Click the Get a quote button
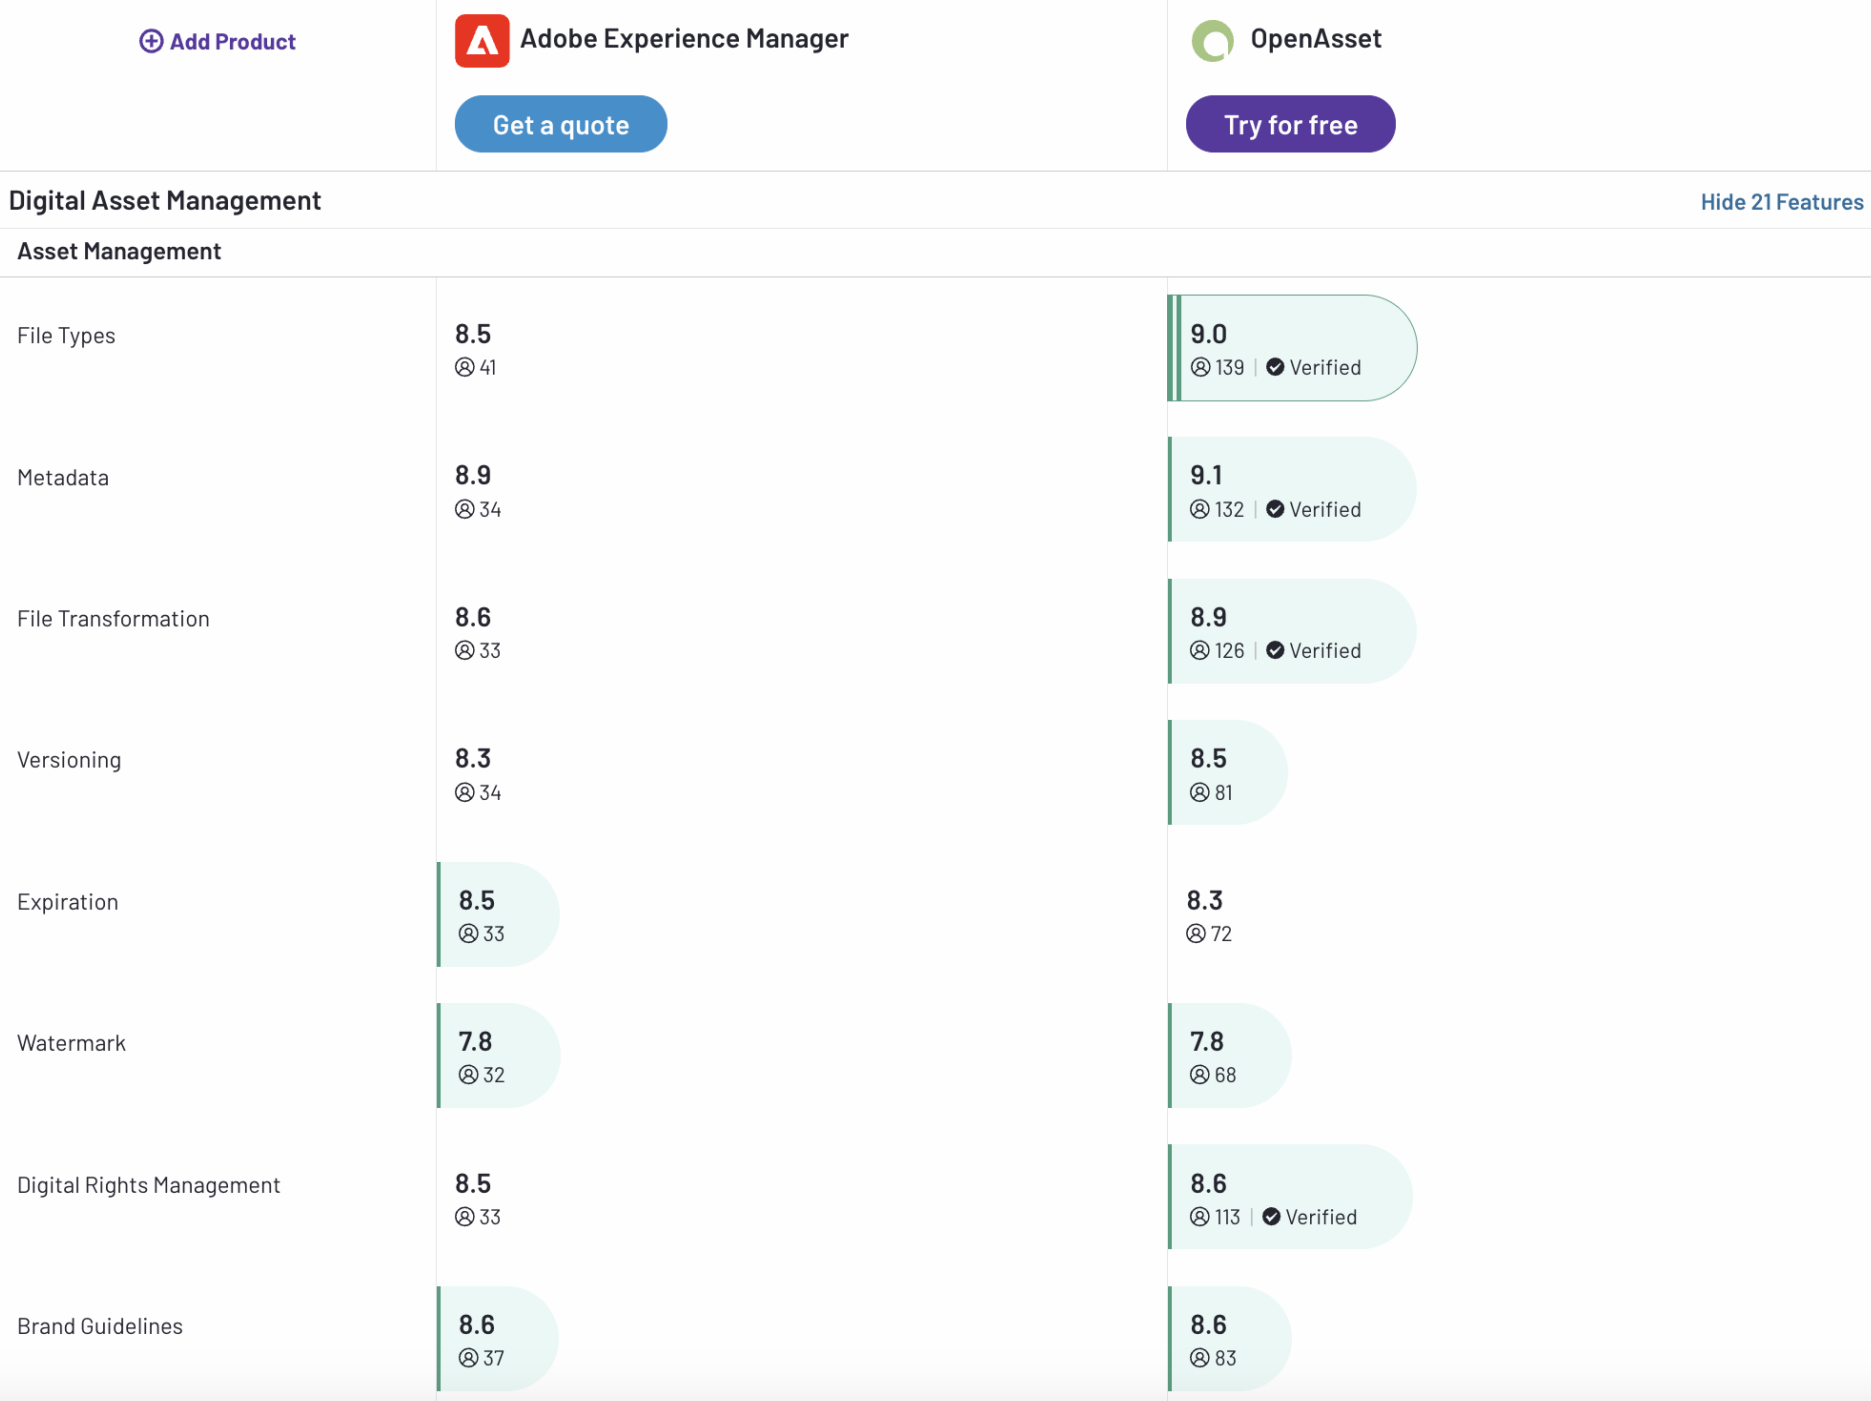The height and width of the screenshot is (1401, 1871). click(561, 124)
